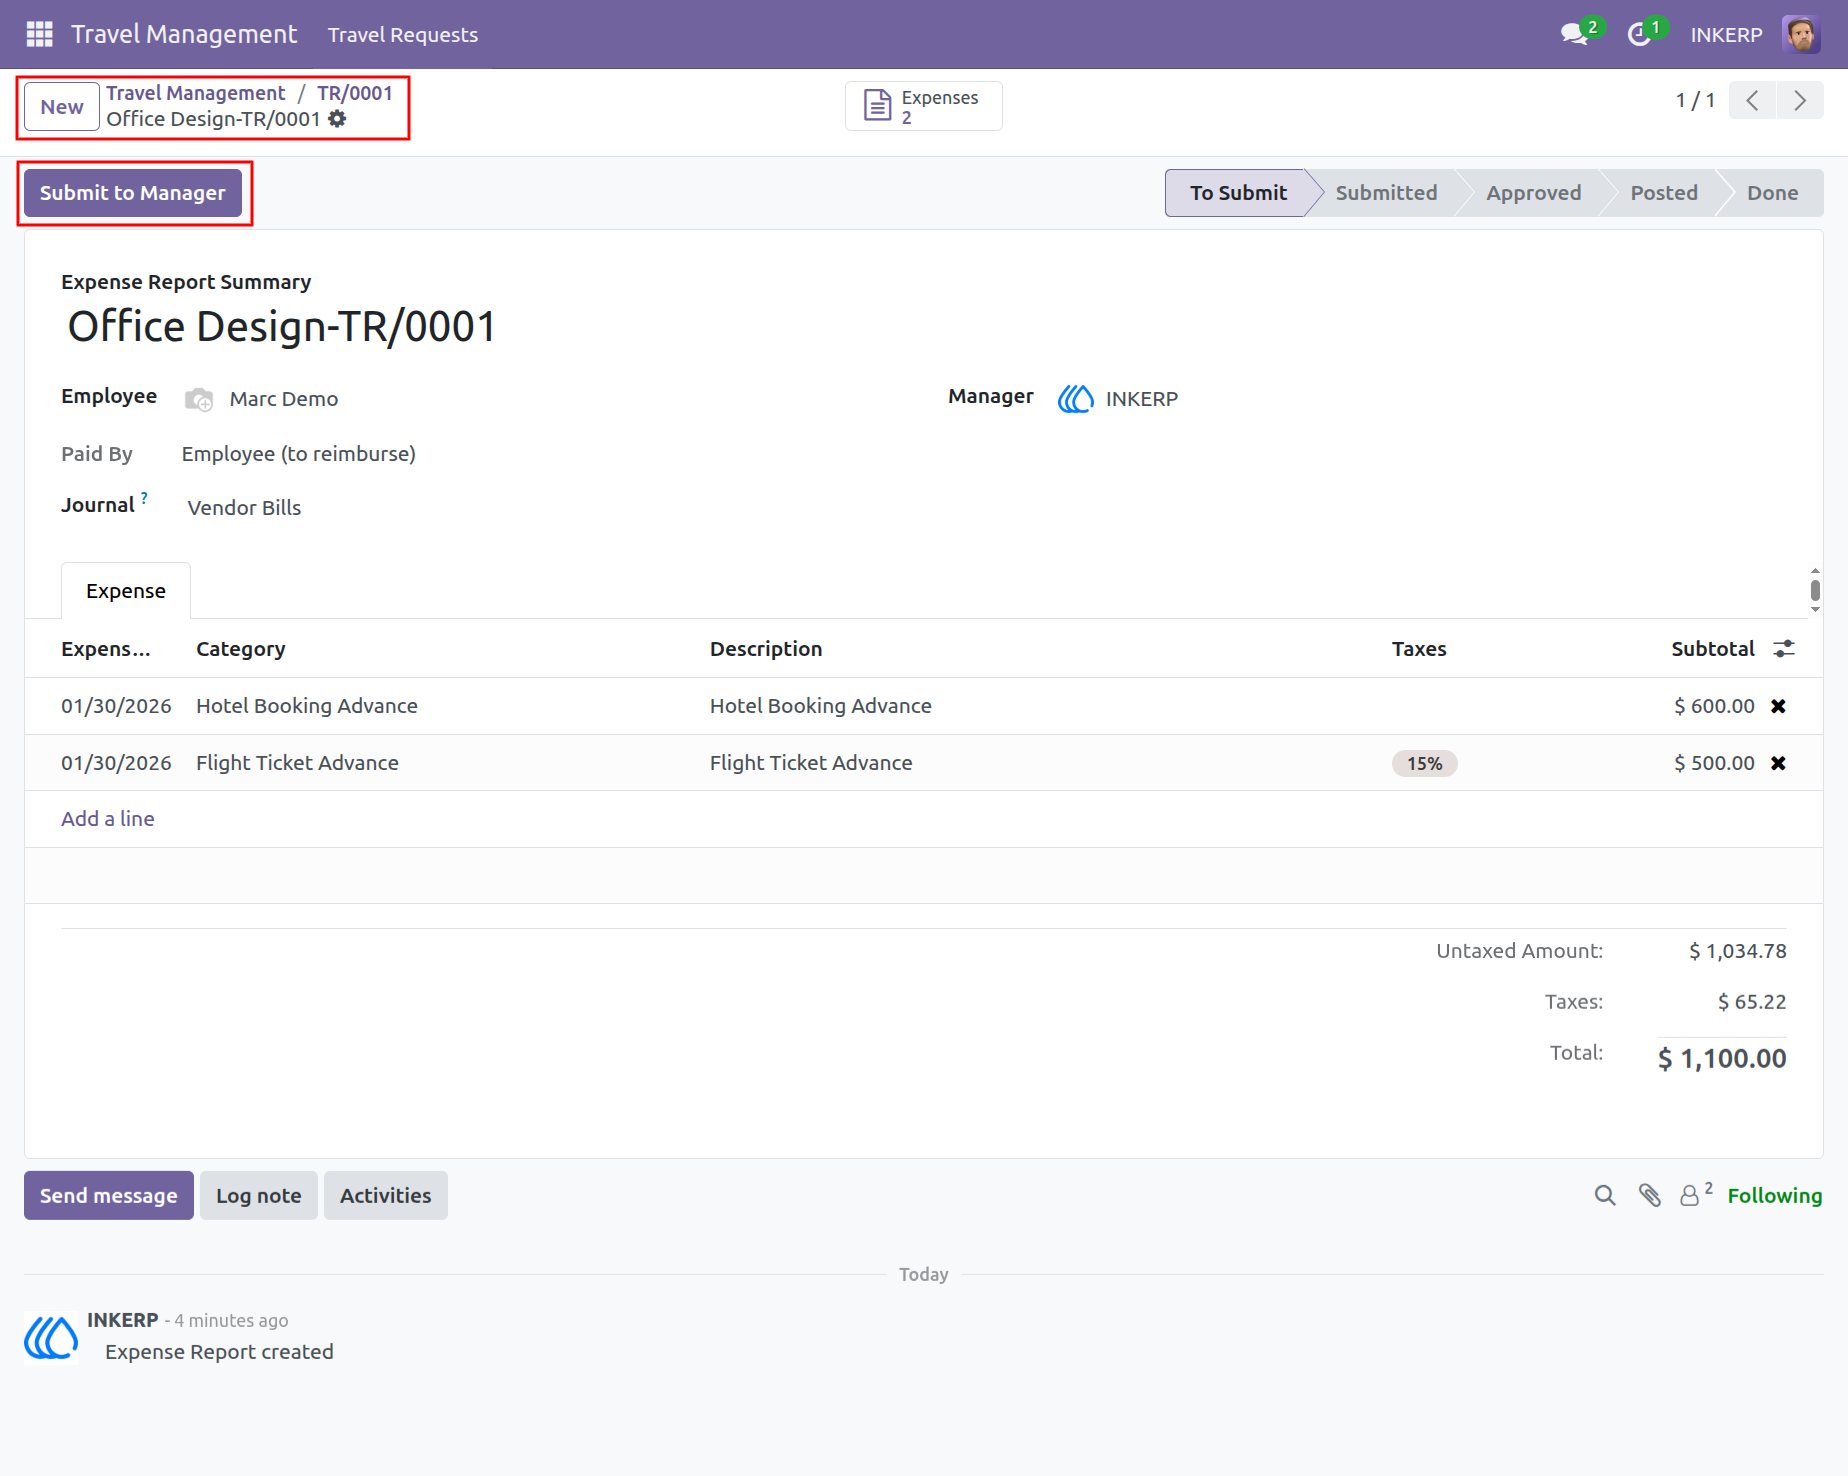The height and width of the screenshot is (1476, 1848).
Task: Open the gear actions menu by Office Design-TR/0001
Action: [x=338, y=119]
